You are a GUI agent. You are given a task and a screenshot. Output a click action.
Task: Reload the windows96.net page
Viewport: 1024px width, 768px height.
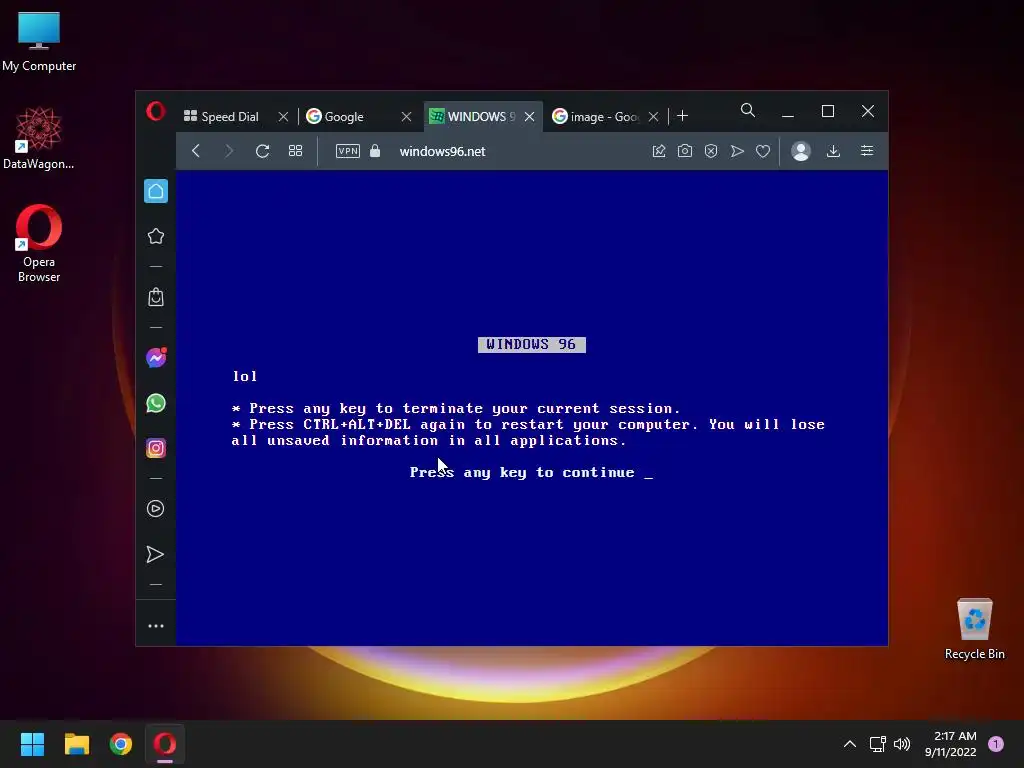pos(263,151)
